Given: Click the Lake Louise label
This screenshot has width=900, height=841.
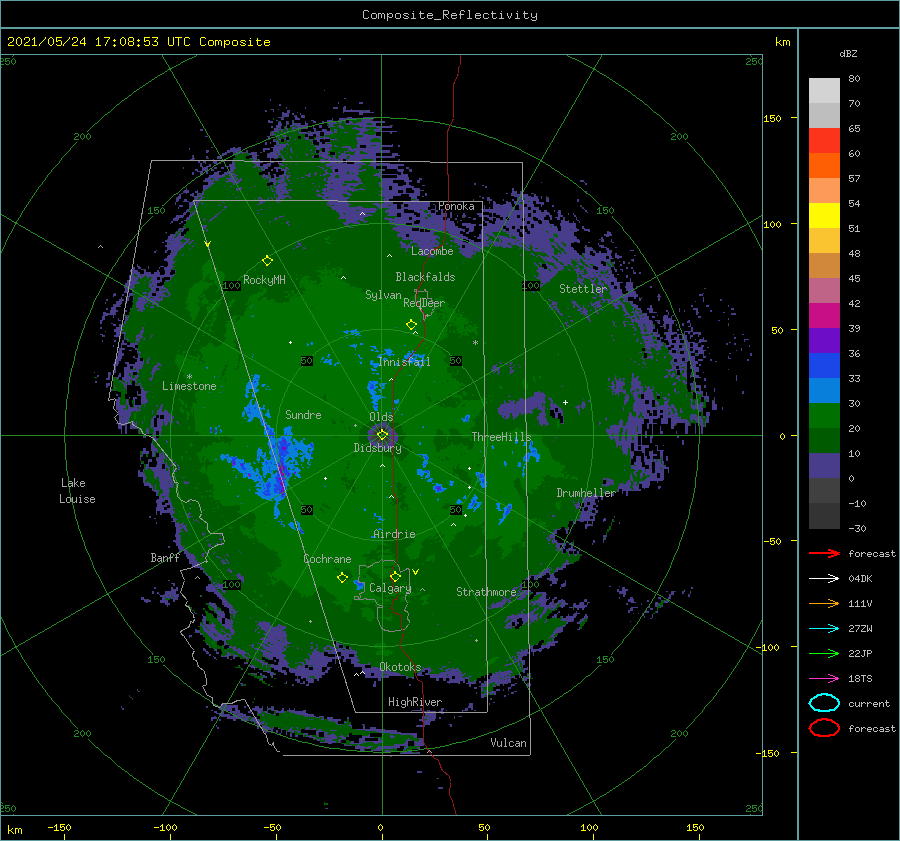Looking at the screenshot, I should point(77,491).
